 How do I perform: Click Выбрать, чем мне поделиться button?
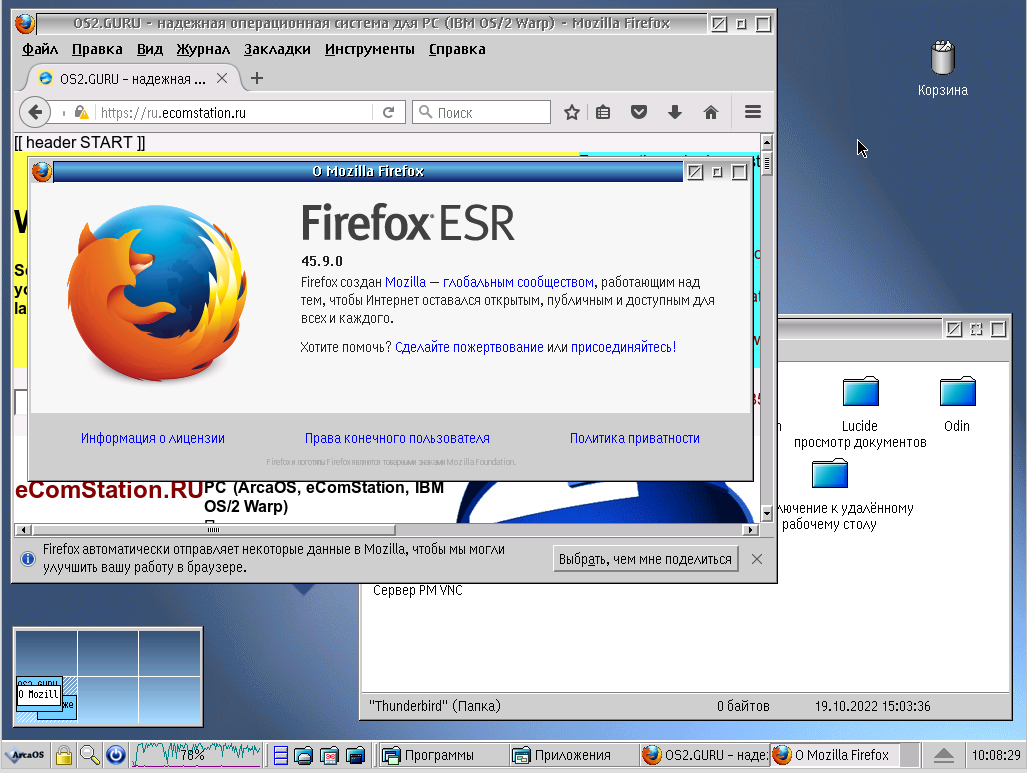(x=645, y=559)
